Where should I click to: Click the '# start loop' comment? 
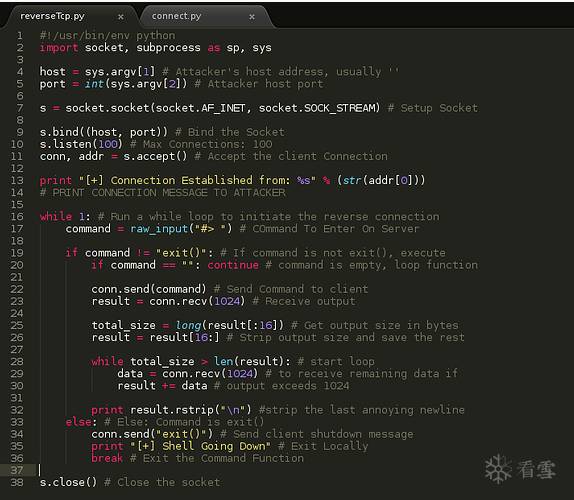[336, 362]
